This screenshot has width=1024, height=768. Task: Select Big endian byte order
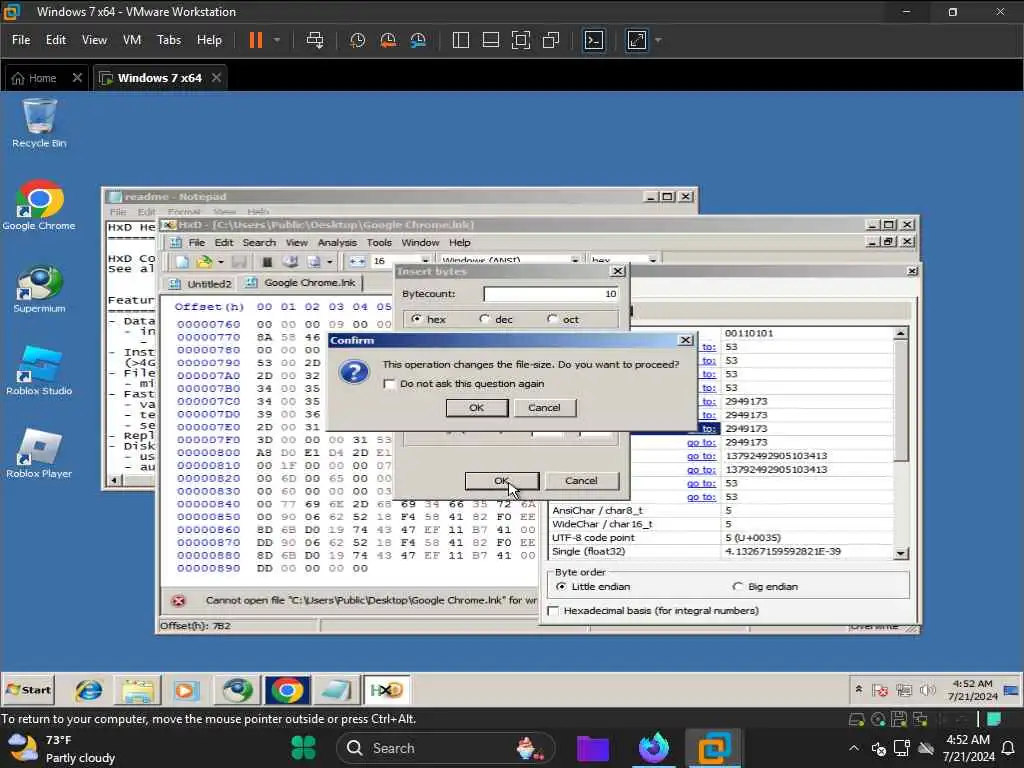738,586
